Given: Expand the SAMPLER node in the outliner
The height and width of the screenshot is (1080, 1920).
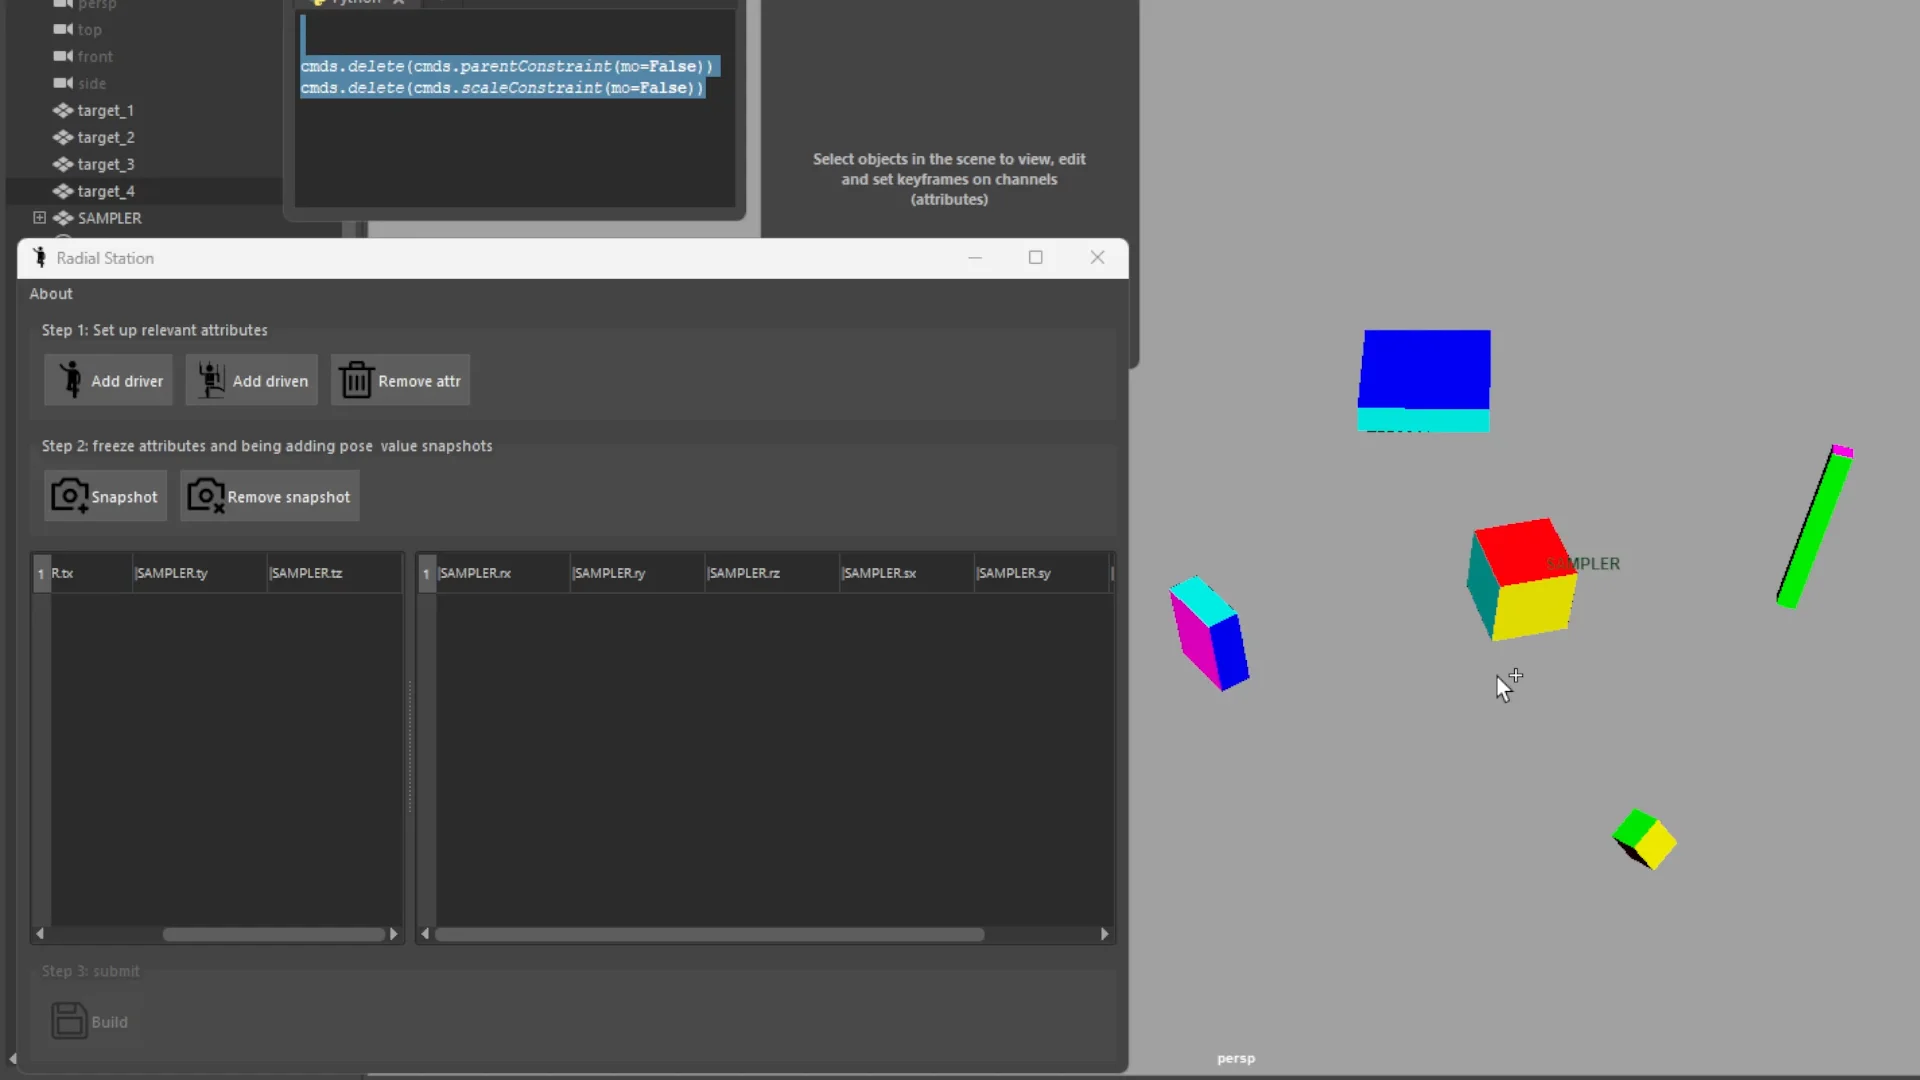Looking at the screenshot, I should click(x=39, y=217).
